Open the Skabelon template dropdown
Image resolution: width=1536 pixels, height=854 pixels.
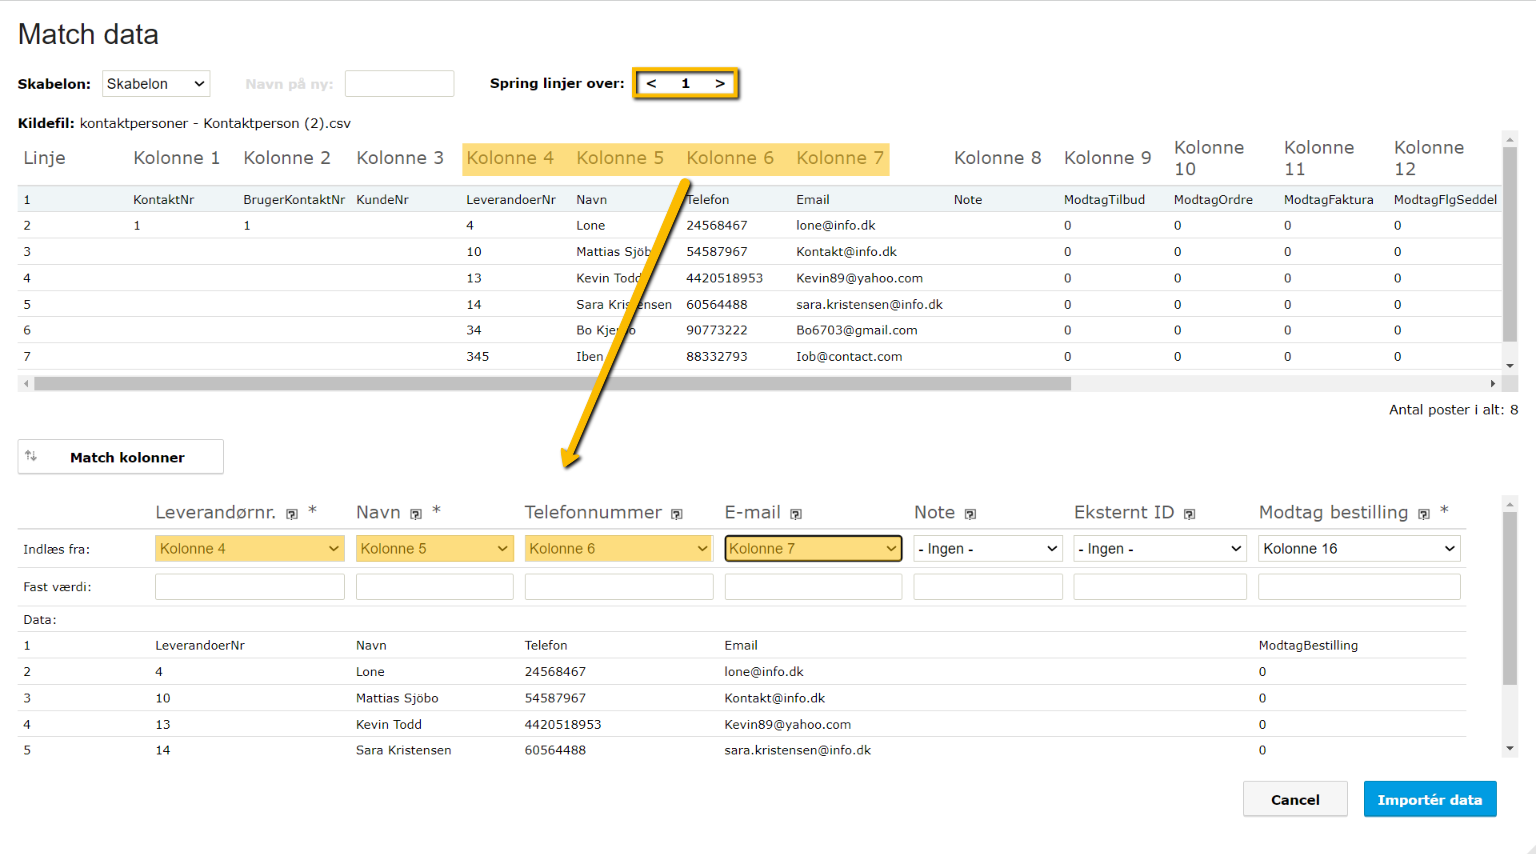coord(156,84)
